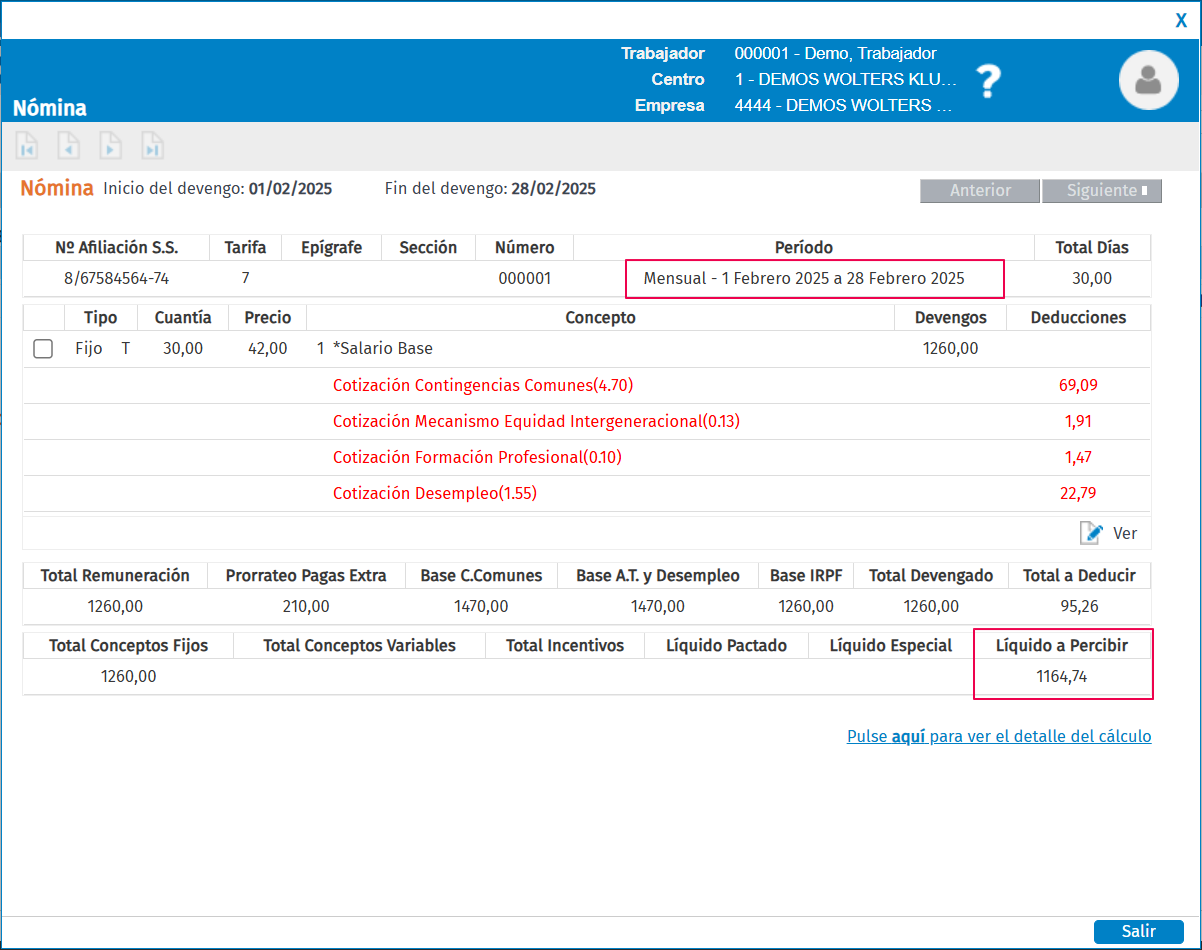Tick the Salario Base row checkbox
Image resolution: width=1202 pixels, height=950 pixels.
coord(43,349)
